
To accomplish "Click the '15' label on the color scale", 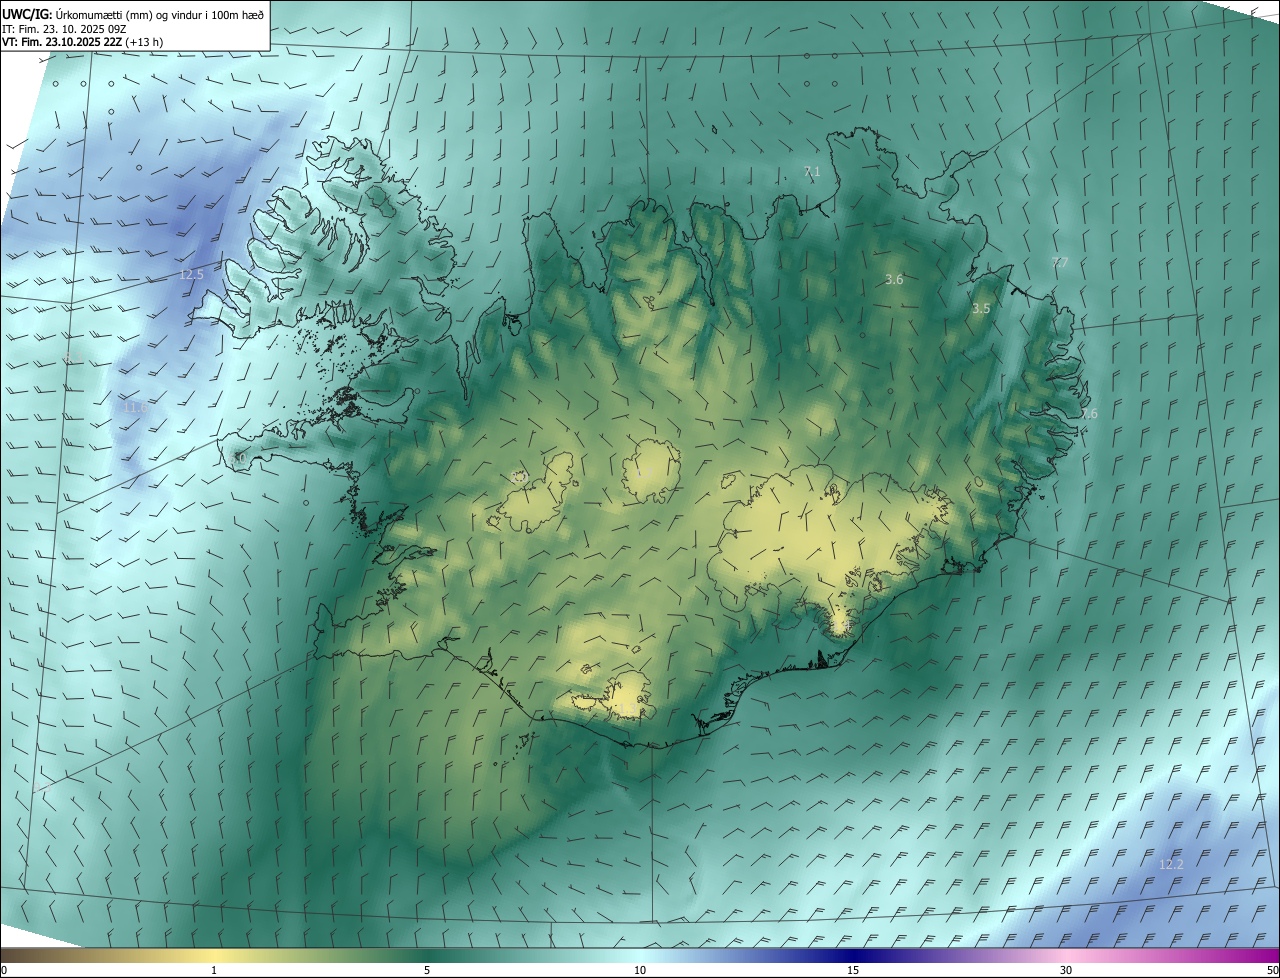I will (853, 970).
